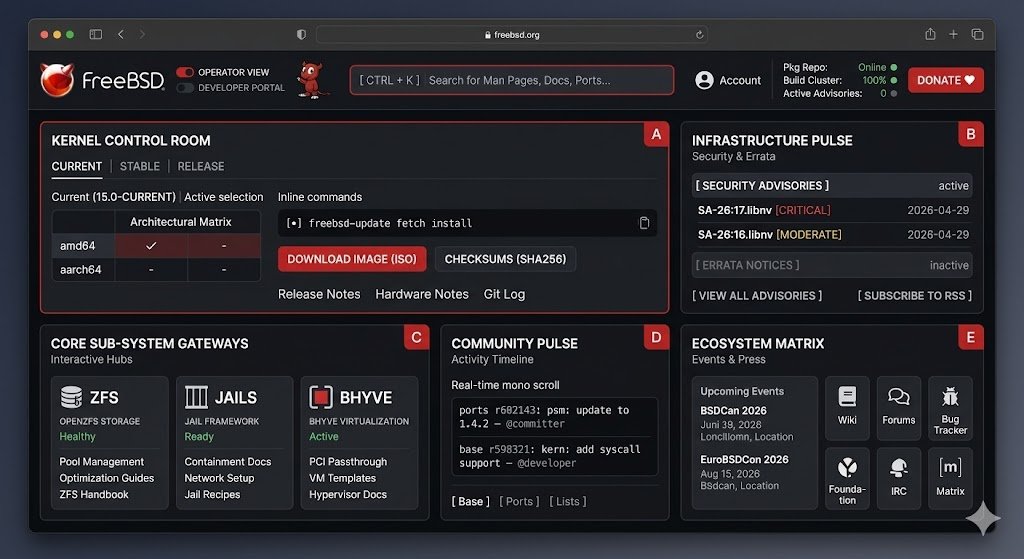1024x559 pixels.
Task: Open Jails Containment Docs link
Action: click(x=227, y=462)
